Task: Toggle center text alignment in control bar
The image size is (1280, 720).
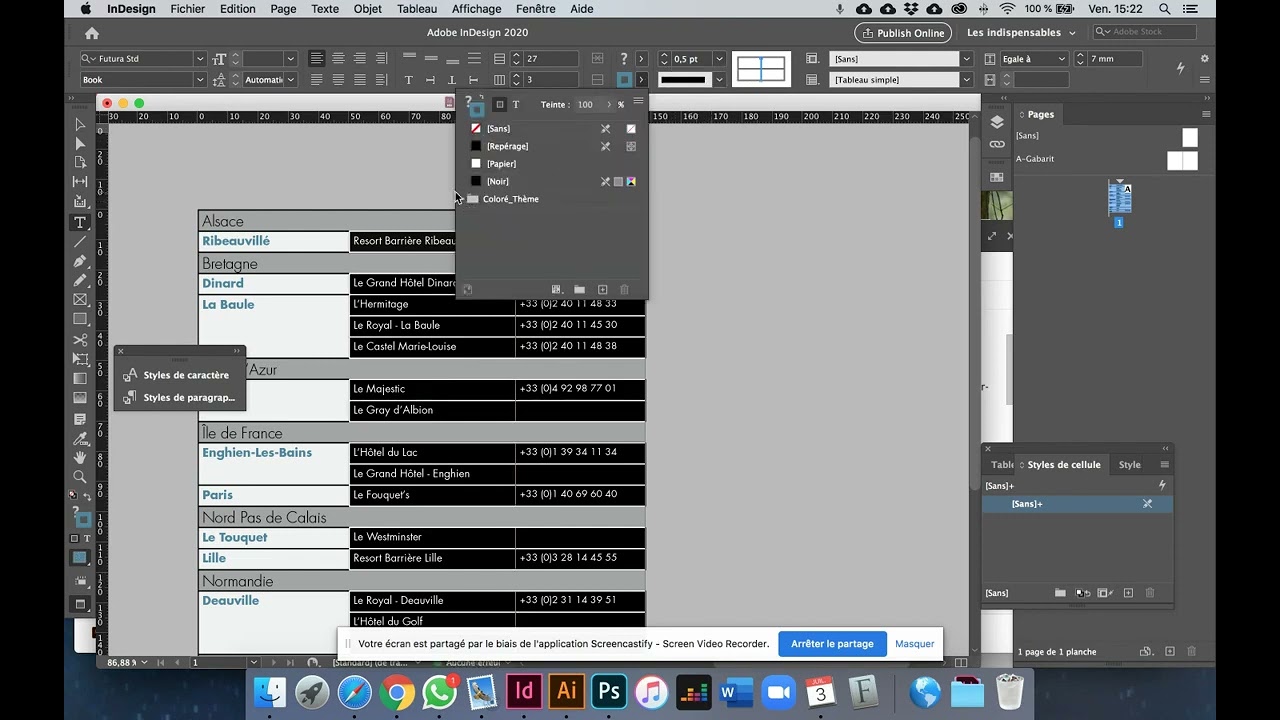Action: tap(338, 58)
